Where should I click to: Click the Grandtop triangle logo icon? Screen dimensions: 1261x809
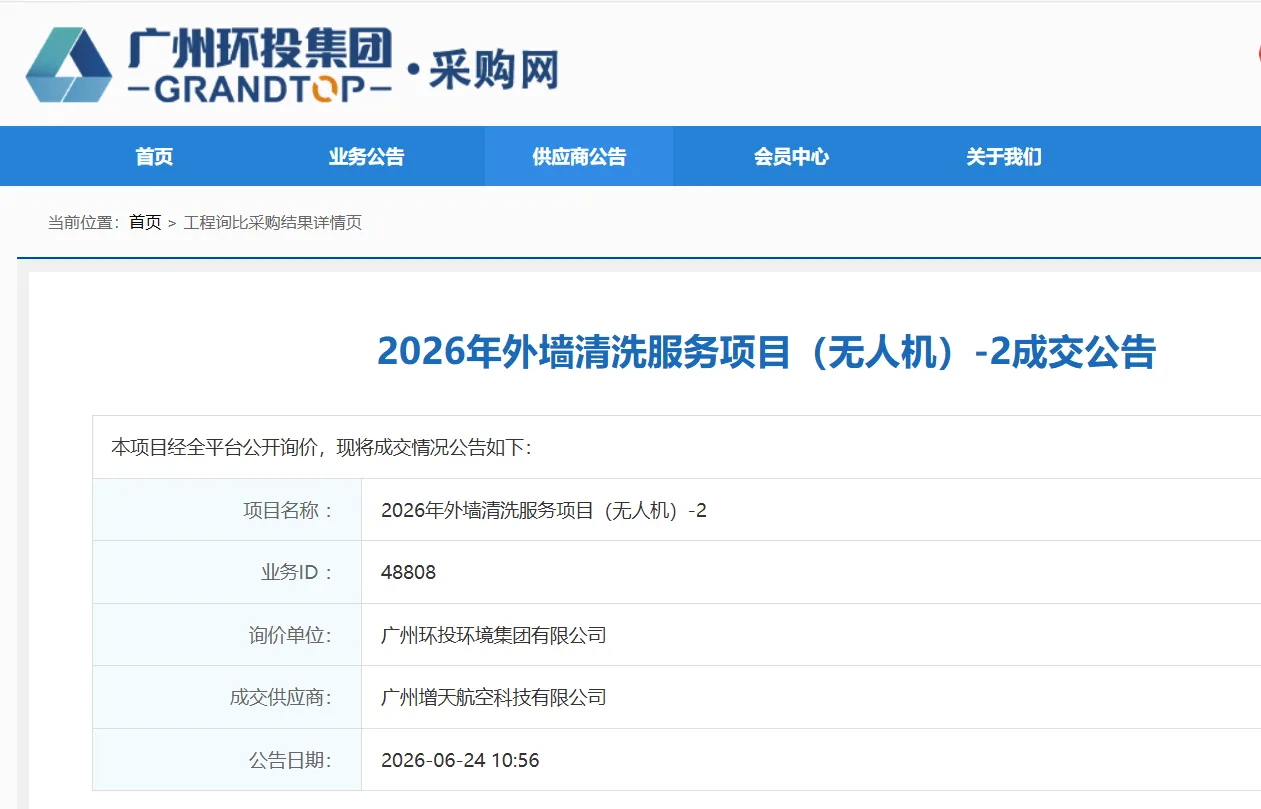click(x=69, y=65)
